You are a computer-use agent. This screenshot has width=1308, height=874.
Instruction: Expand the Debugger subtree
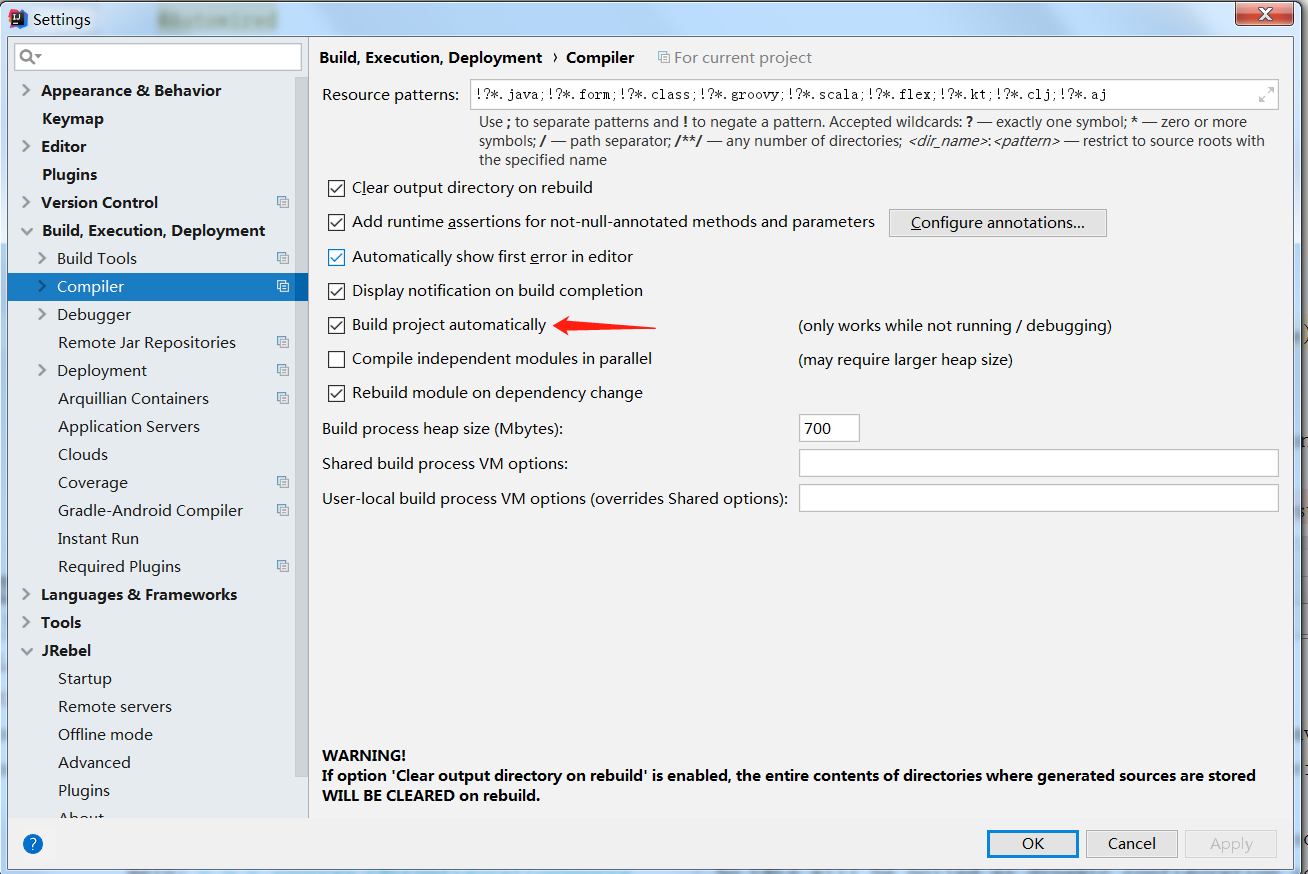[42, 315]
